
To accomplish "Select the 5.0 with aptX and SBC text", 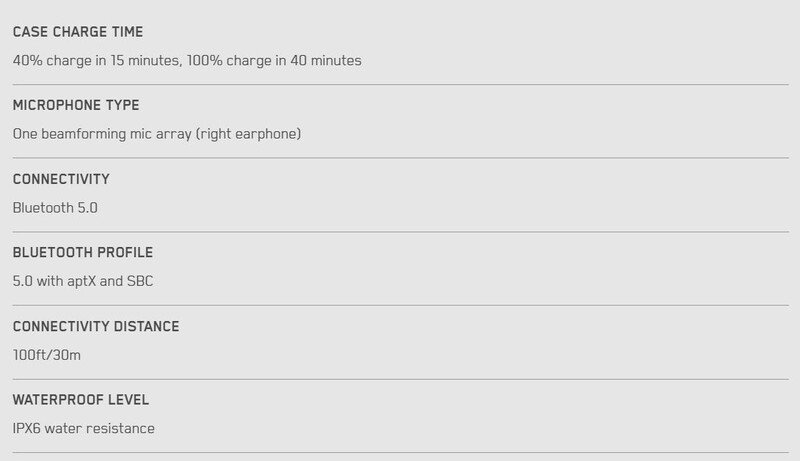I will click(x=83, y=281).
